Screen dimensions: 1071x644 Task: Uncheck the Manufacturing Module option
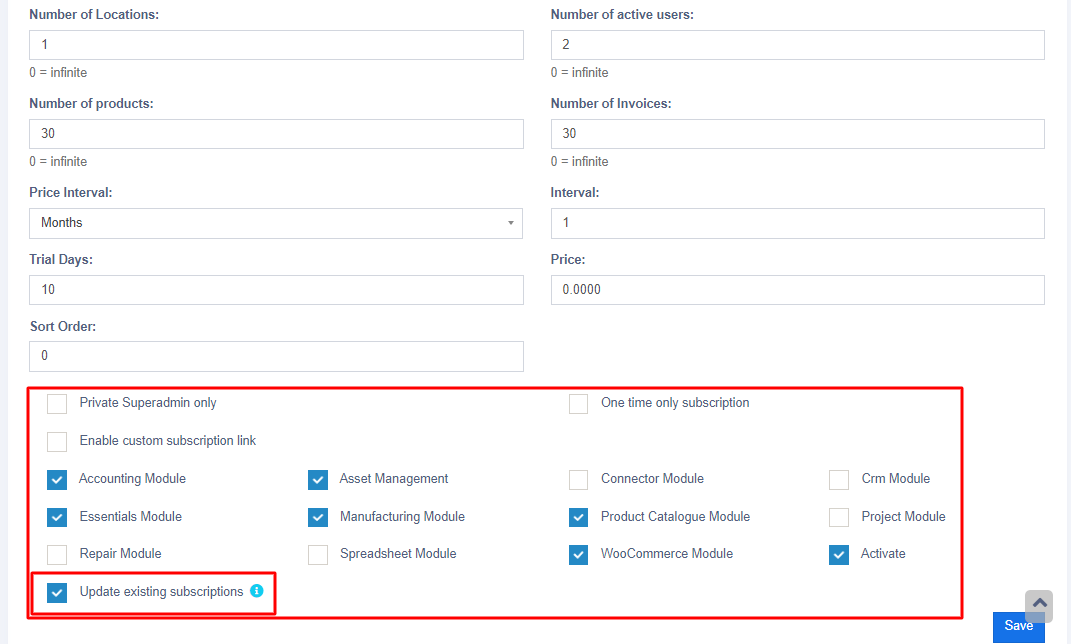tap(318, 517)
